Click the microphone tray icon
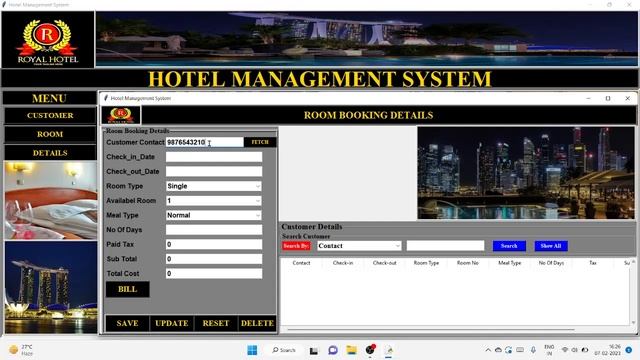The height and width of the screenshot is (360, 640). click(x=533, y=350)
